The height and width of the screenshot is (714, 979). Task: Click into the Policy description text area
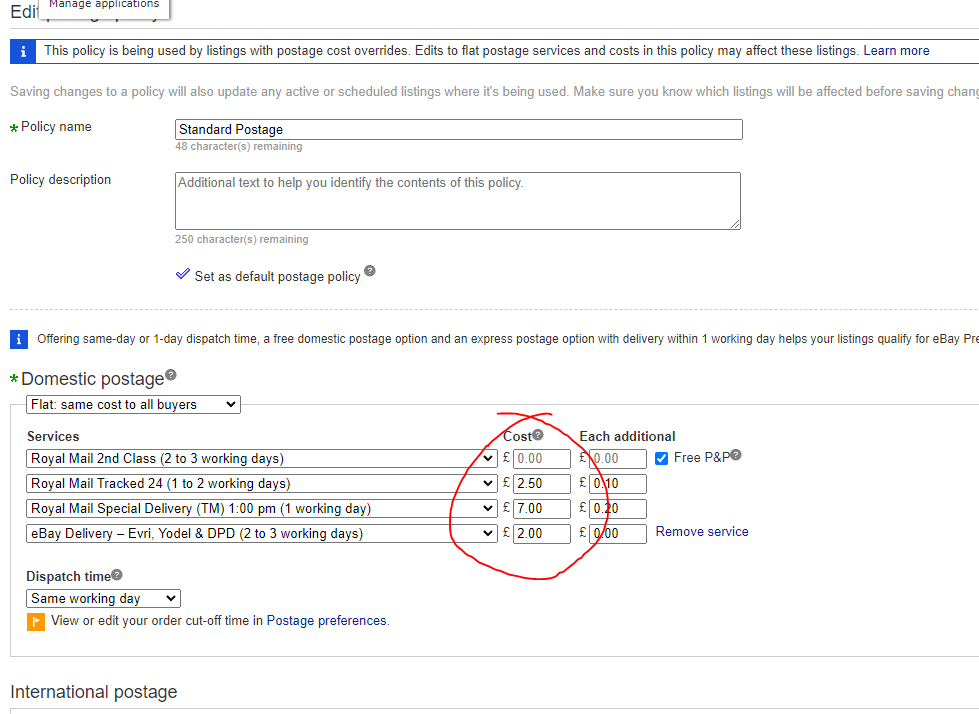click(458, 201)
